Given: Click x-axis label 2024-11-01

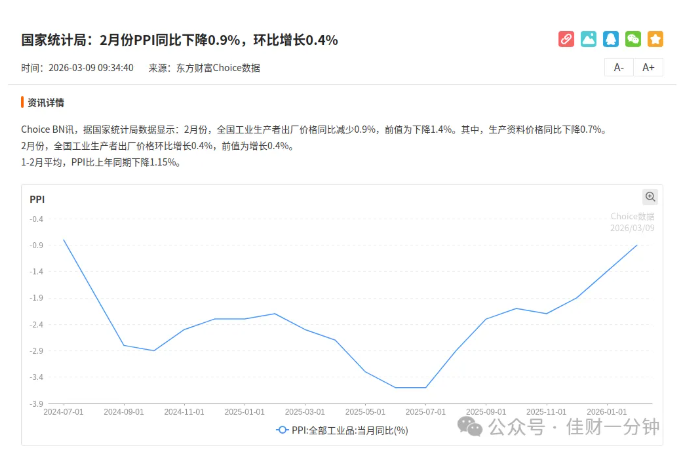Looking at the screenshot, I should point(184,412).
